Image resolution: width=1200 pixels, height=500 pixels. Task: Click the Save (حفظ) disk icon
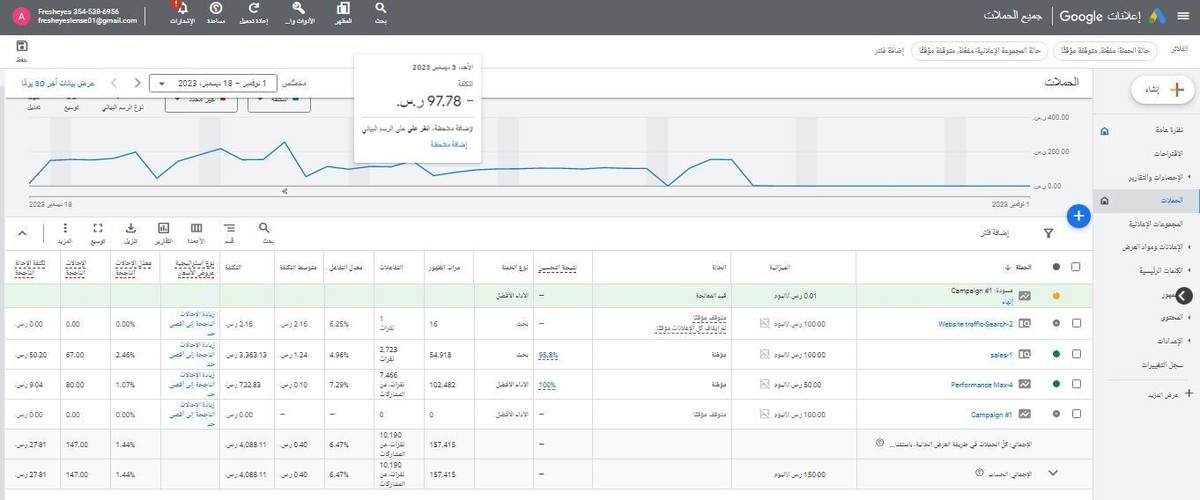(21, 46)
